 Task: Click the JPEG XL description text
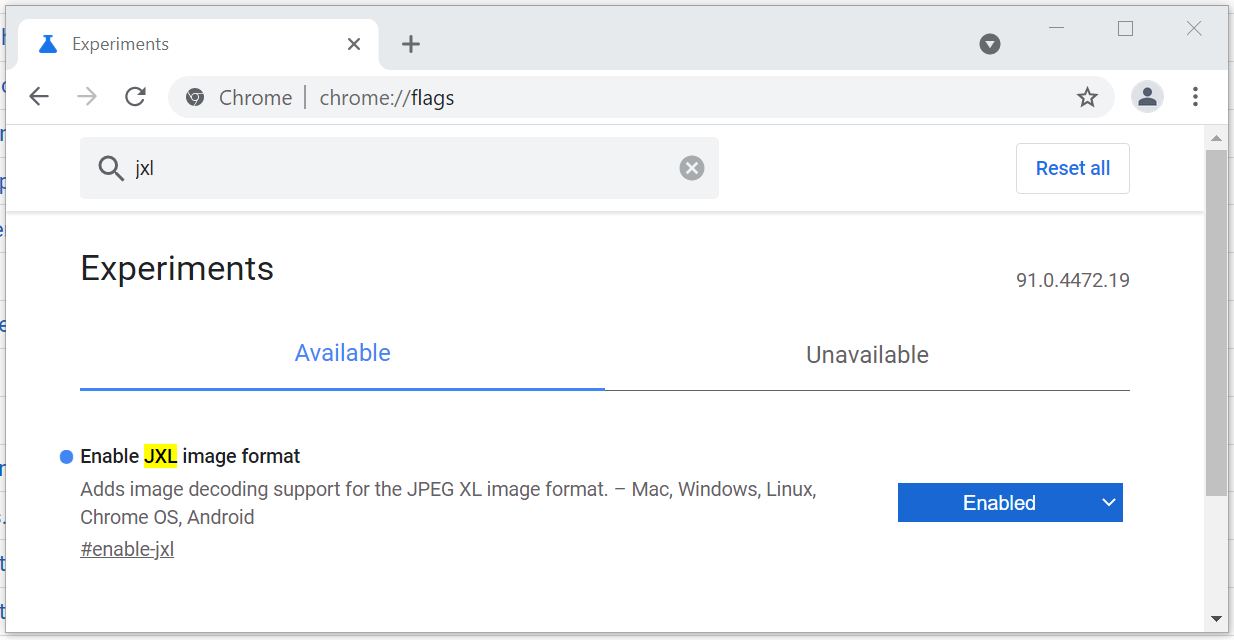[448, 503]
